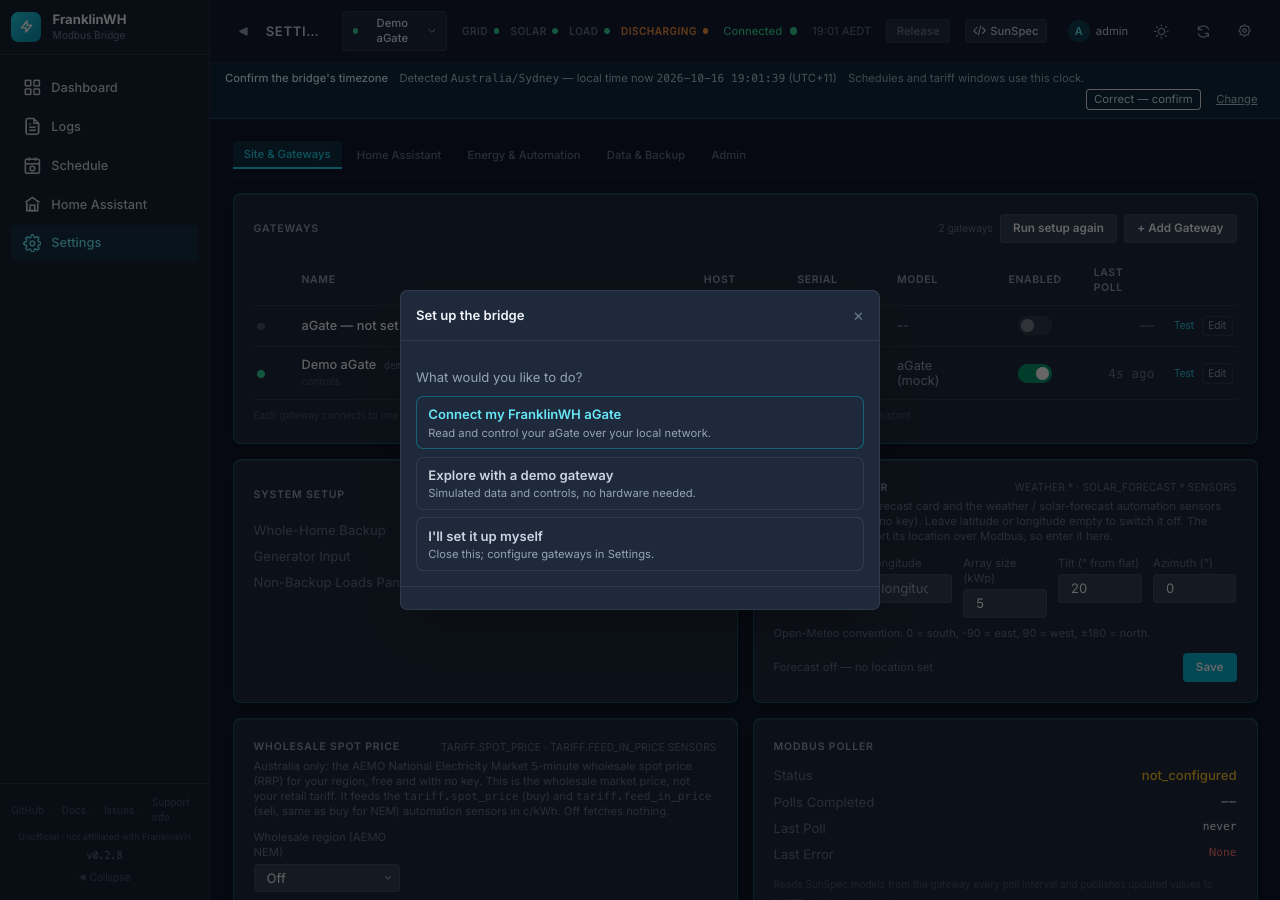Open the GitHub link in sidebar footer
Viewport: 1280px width, 900px height.
coord(27,810)
